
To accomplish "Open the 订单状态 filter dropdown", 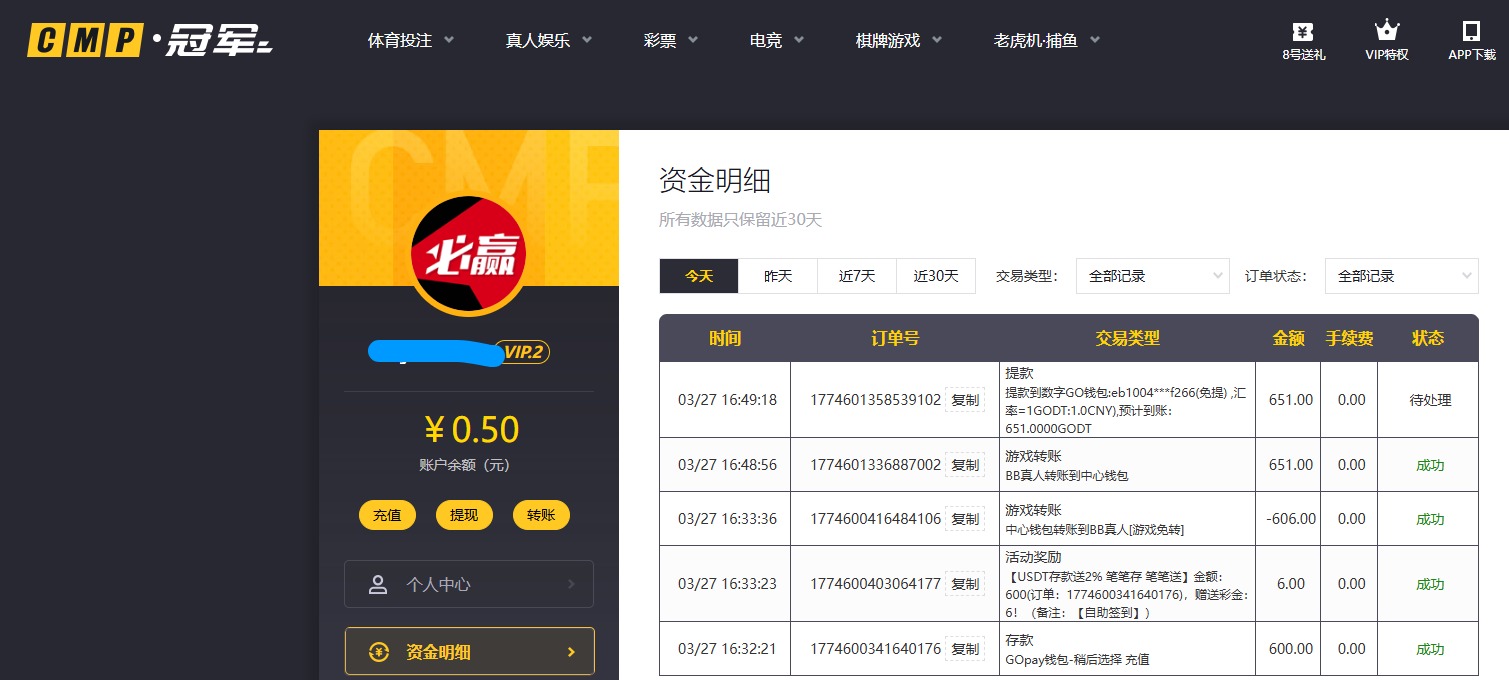I will point(1401,276).
